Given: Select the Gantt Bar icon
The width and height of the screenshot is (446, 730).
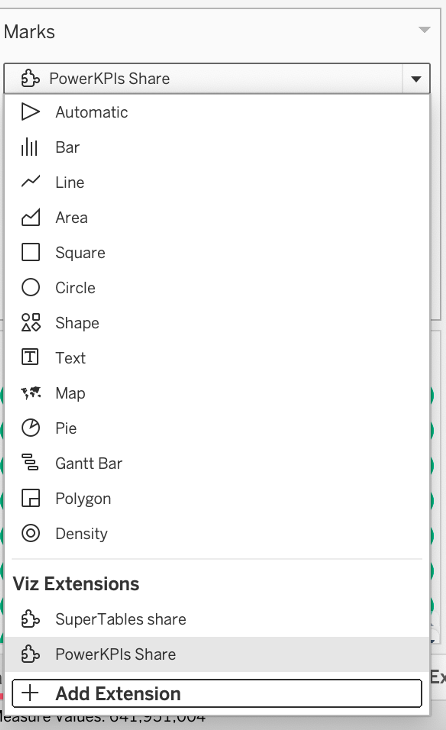Looking at the screenshot, I should (30, 463).
